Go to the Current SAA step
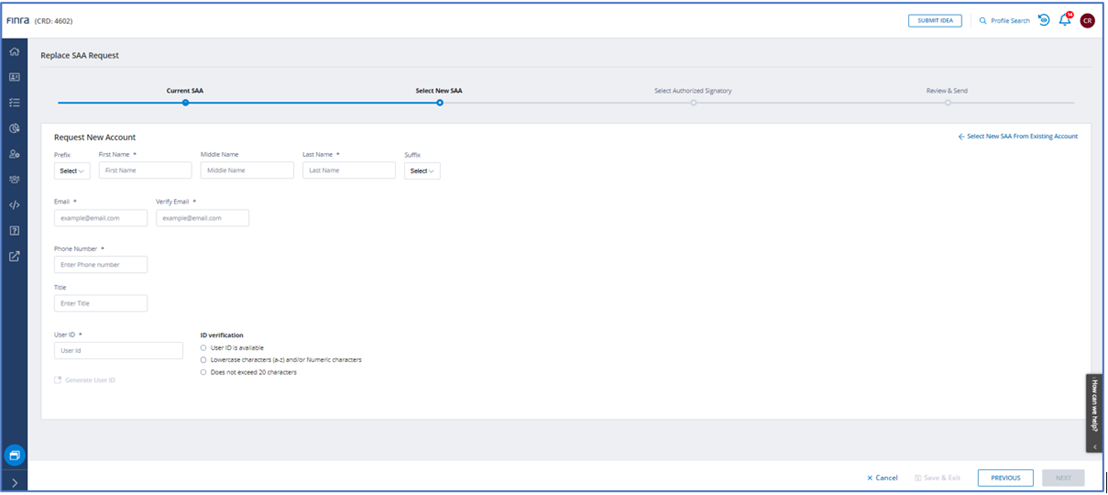 [x=185, y=102]
